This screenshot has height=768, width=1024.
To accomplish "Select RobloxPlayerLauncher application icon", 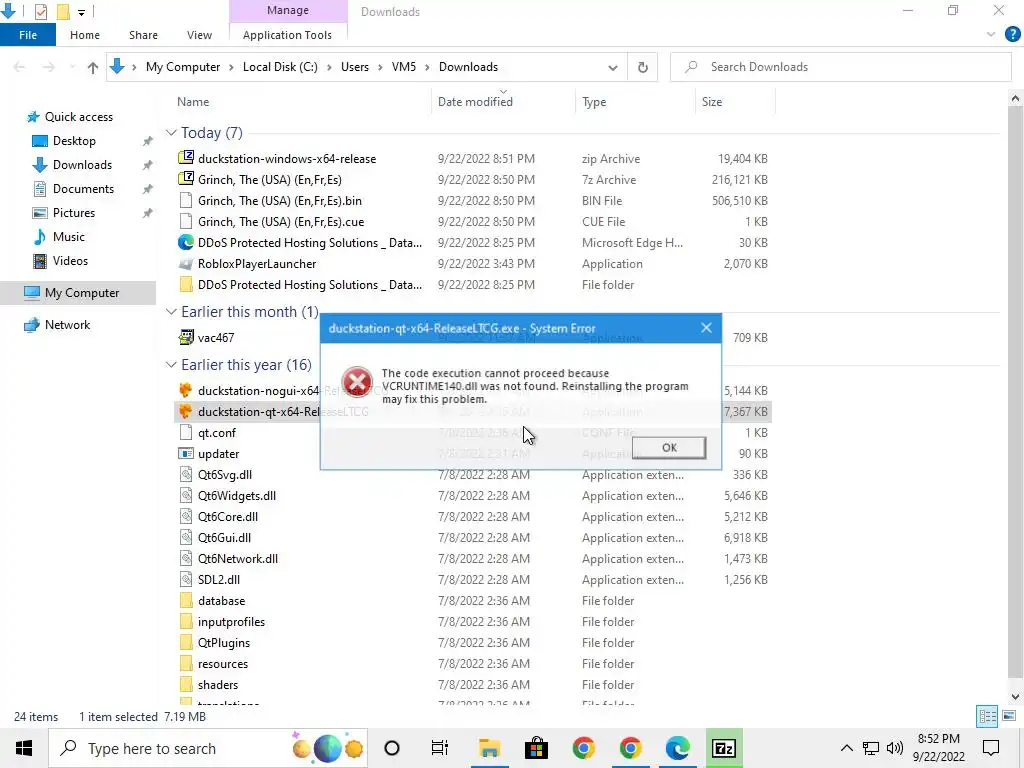I will 185,264.
